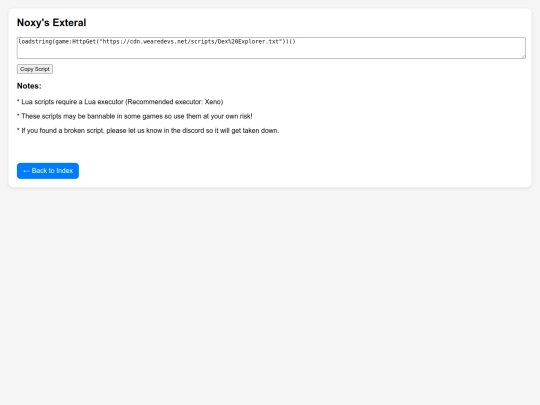Focus the loadstring script text area
The image size is (540, 405).
tap(271, 48)
